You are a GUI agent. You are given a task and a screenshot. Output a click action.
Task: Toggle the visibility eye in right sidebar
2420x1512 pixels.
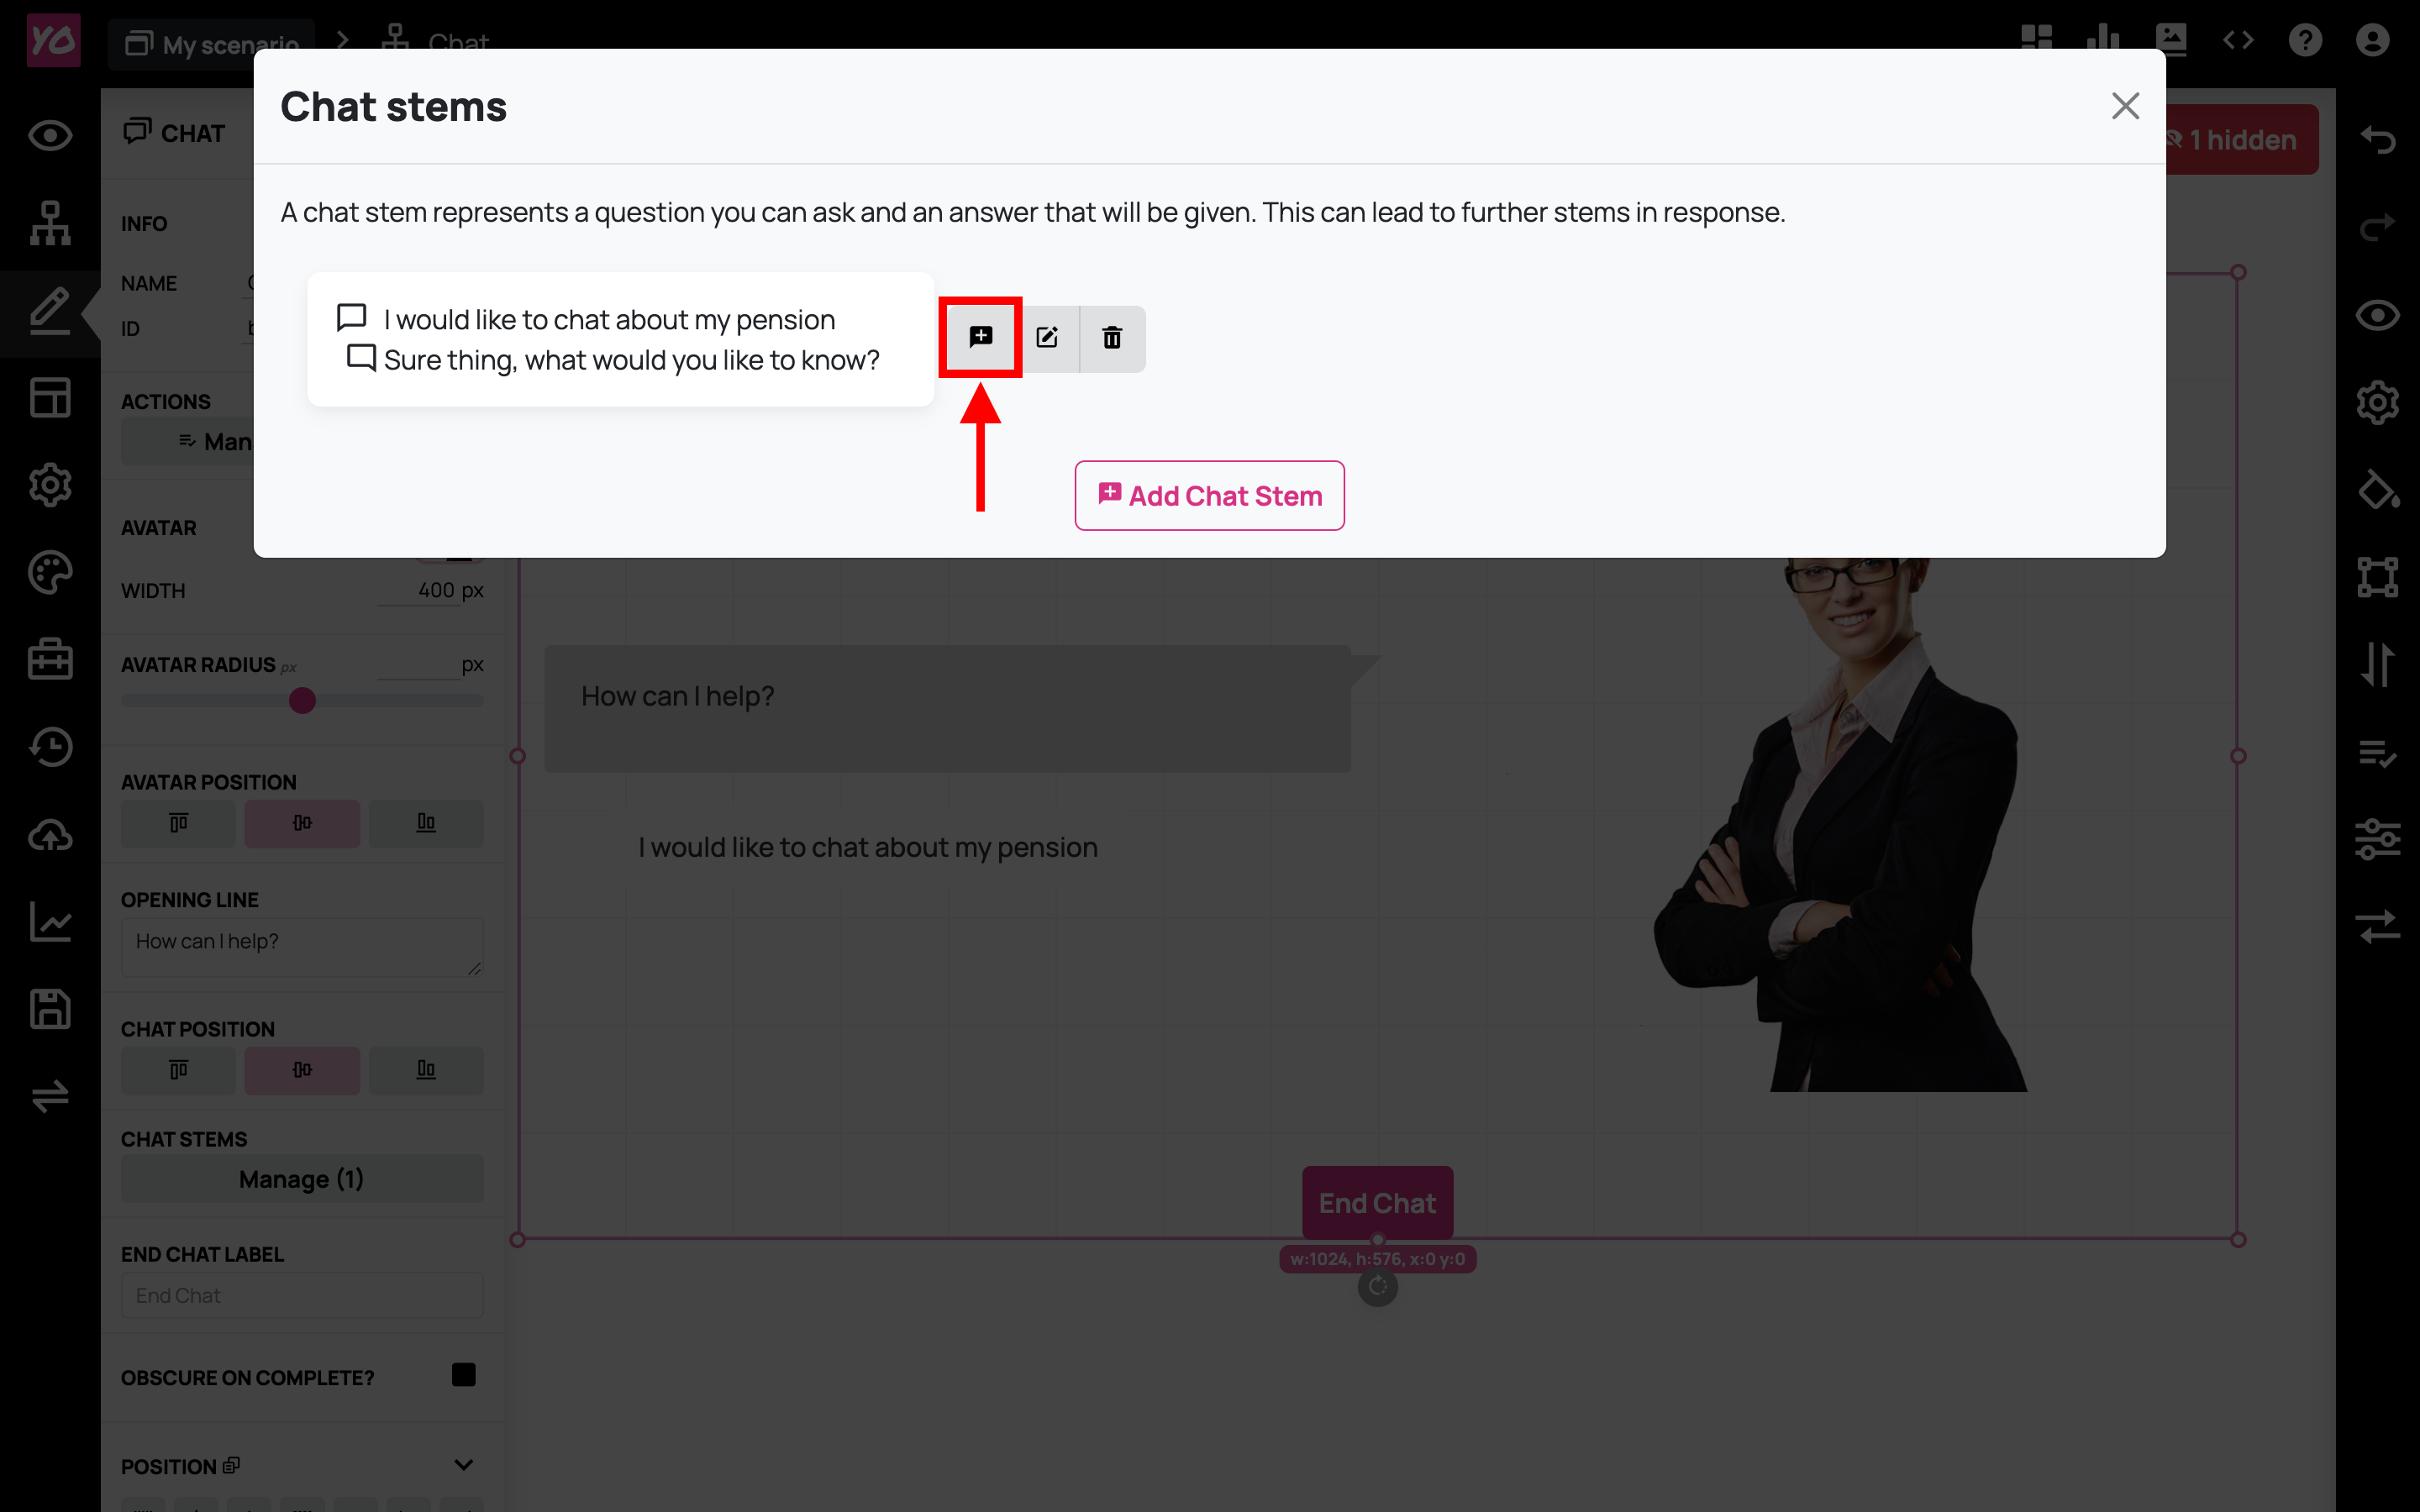click(2378, 316)
